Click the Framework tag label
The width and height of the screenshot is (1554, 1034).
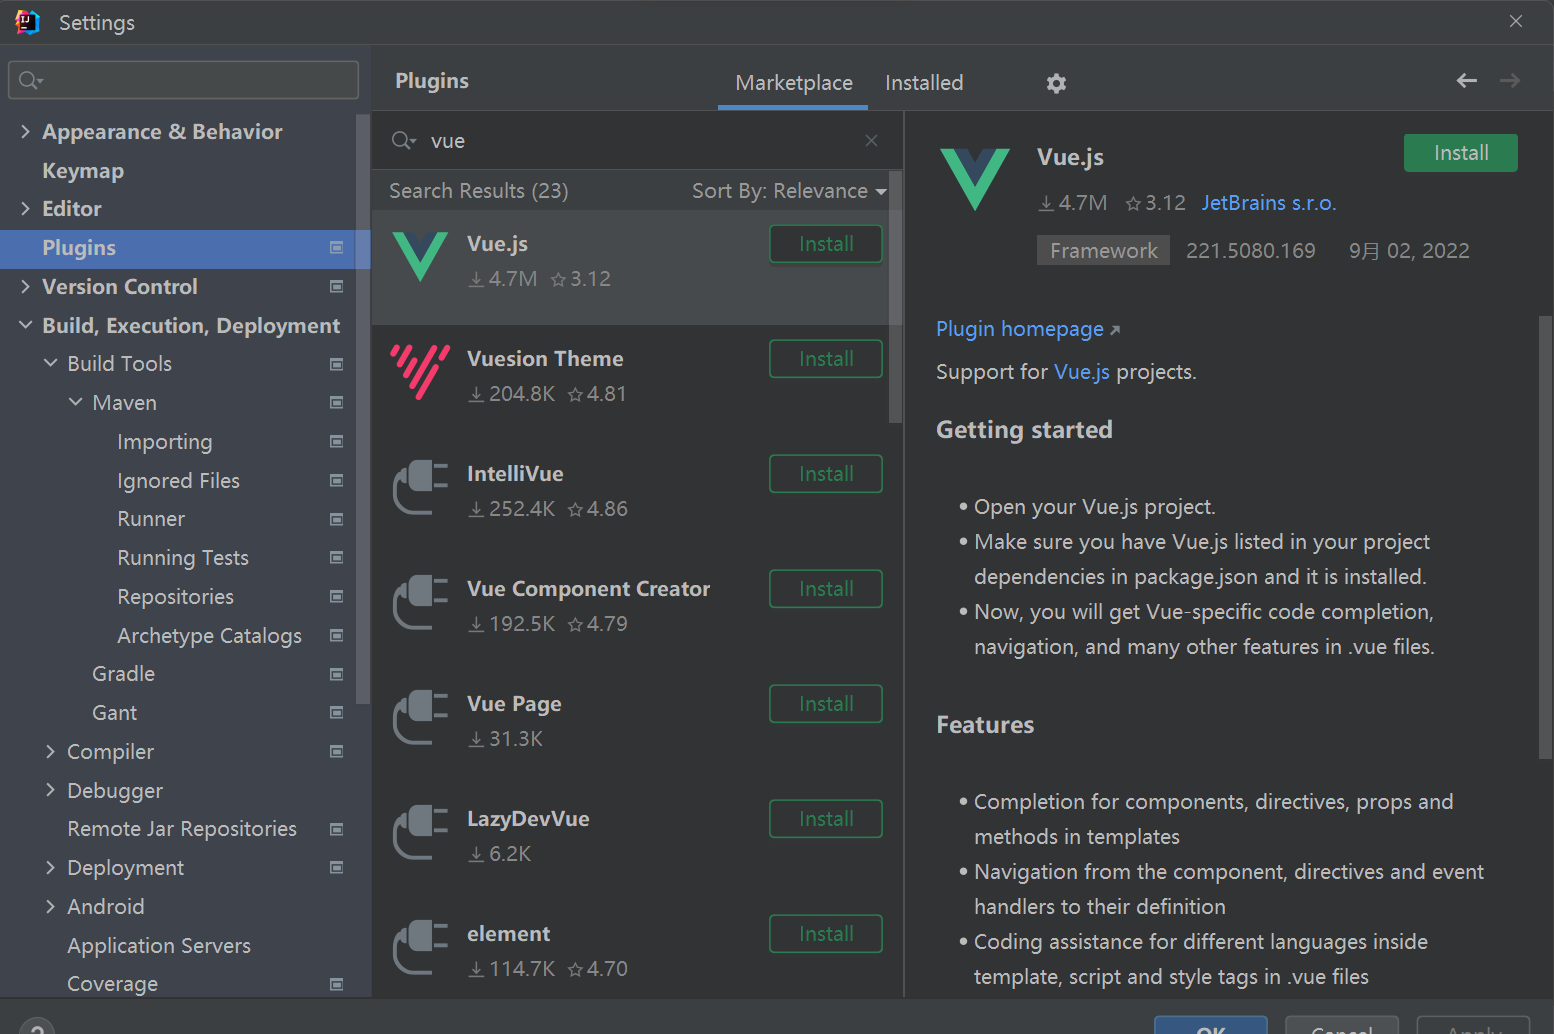(x=1103, y=250)
